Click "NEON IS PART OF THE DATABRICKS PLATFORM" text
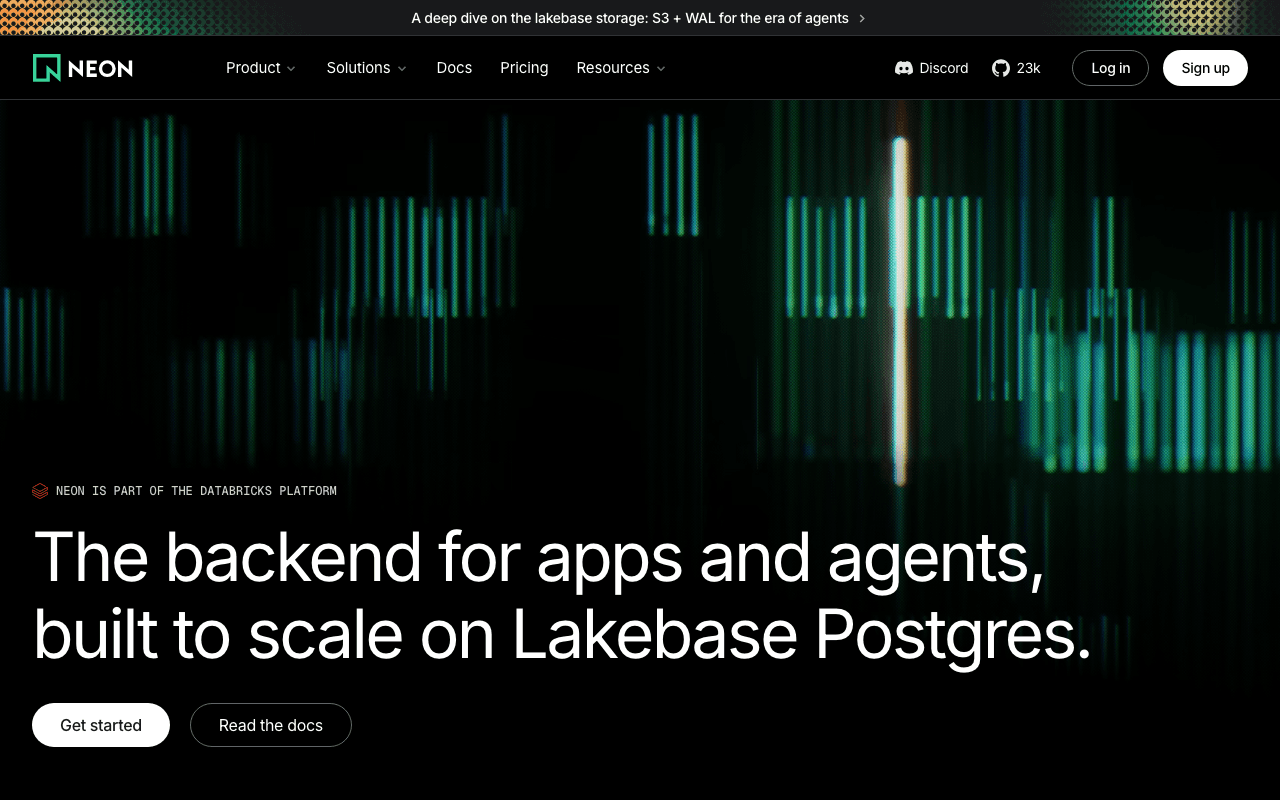 click(x=196, y=491)
